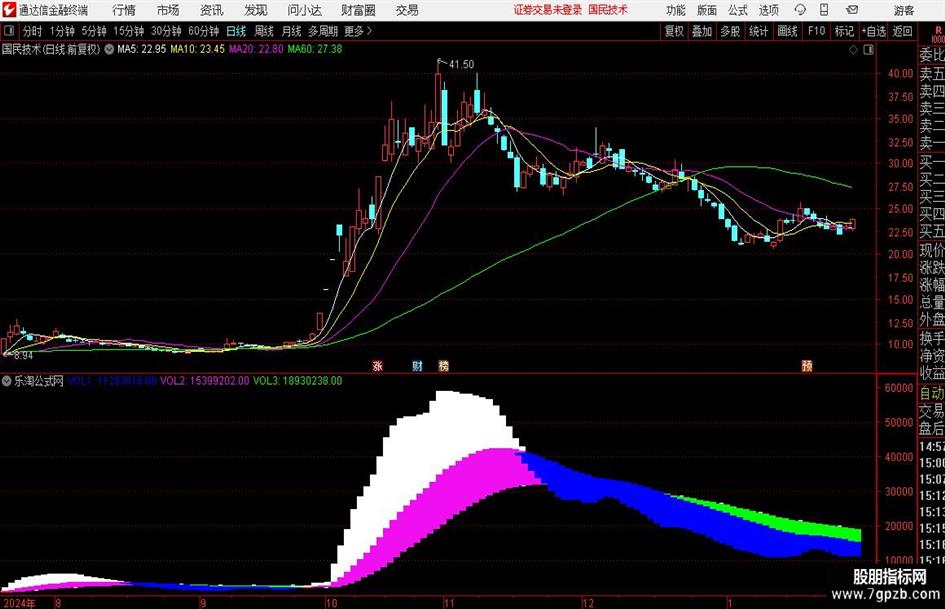Open the 财富圈 menu
945x609 pixels.
point(358,10)
